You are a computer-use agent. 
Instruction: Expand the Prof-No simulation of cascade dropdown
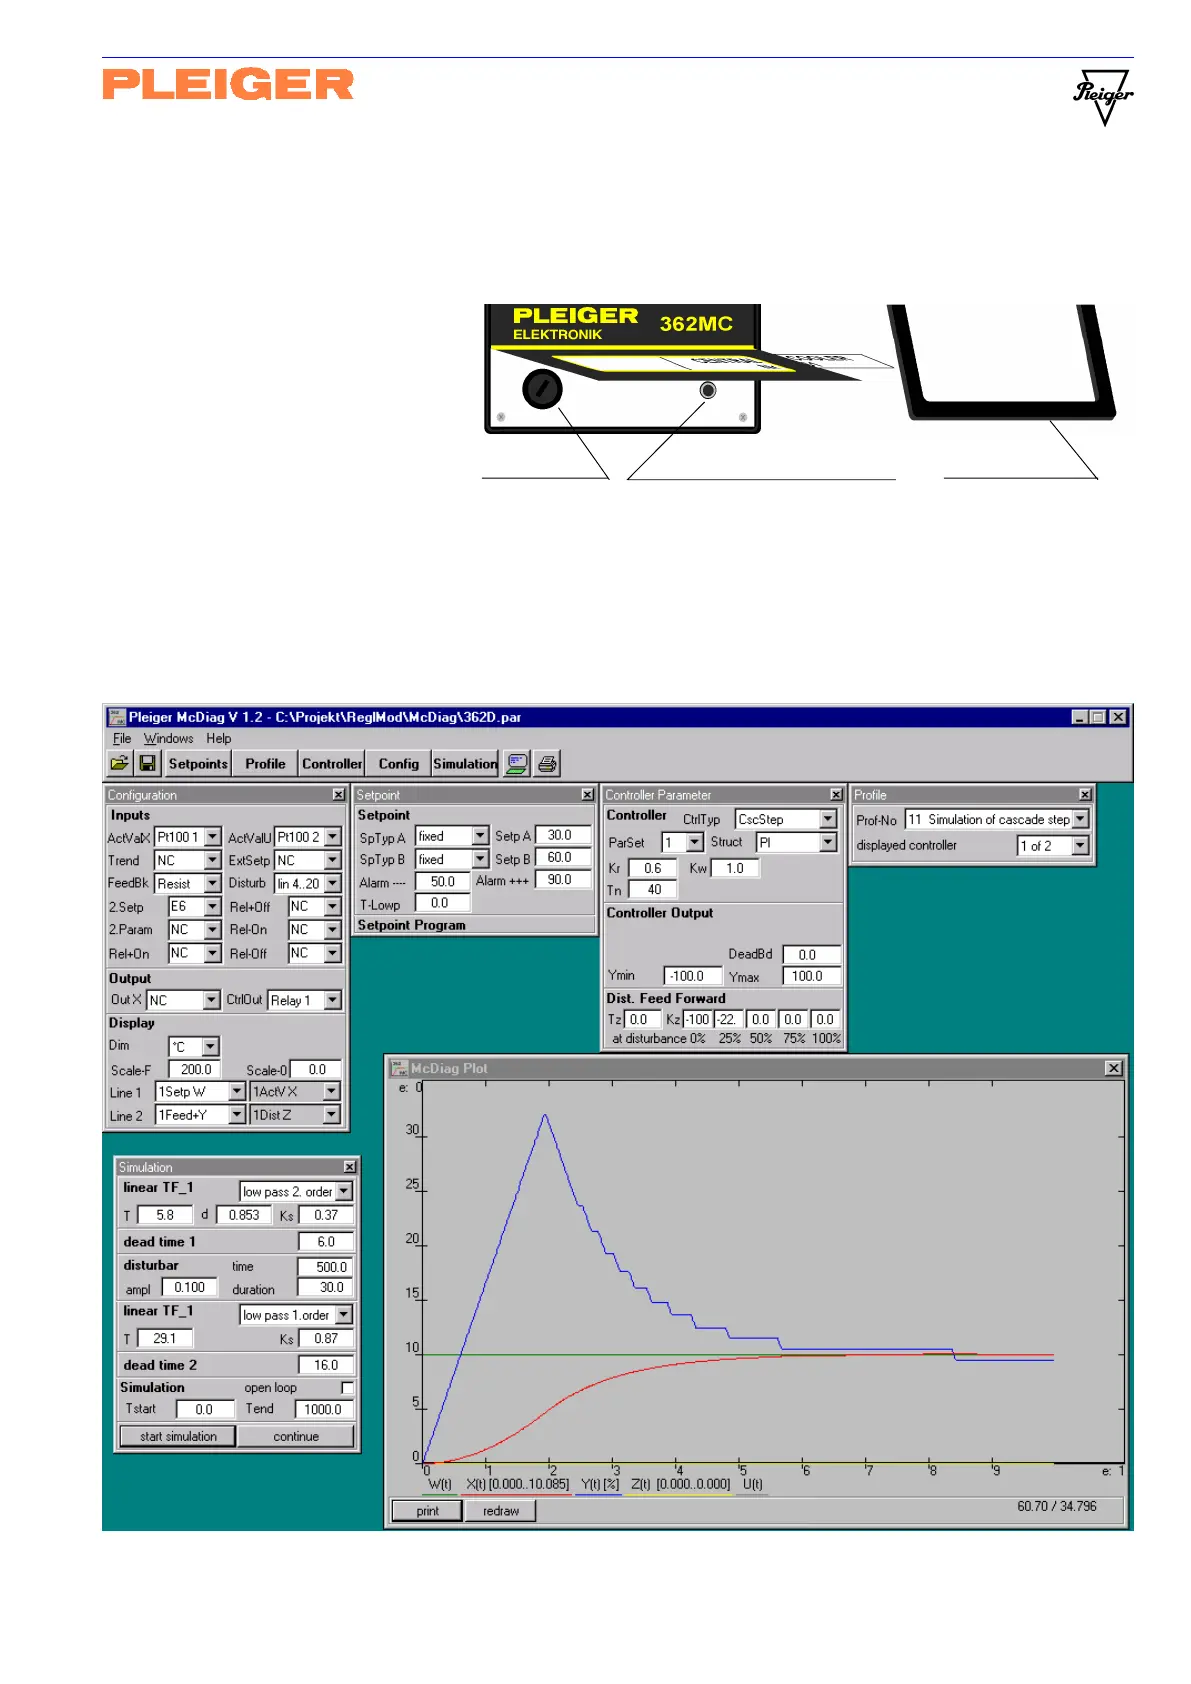pos(1080,819)
